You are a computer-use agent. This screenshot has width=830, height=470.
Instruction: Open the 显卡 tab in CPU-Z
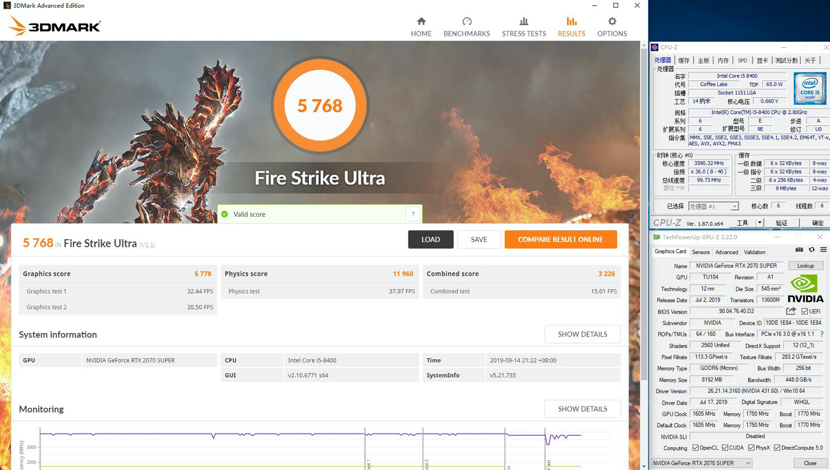(762, 60)
